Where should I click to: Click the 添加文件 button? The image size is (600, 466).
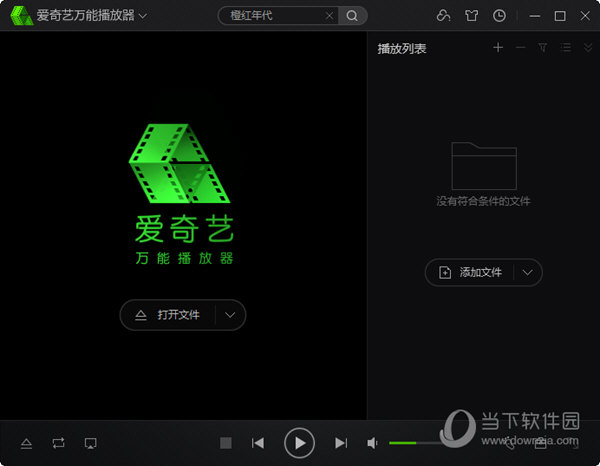[x=470, y=272]
